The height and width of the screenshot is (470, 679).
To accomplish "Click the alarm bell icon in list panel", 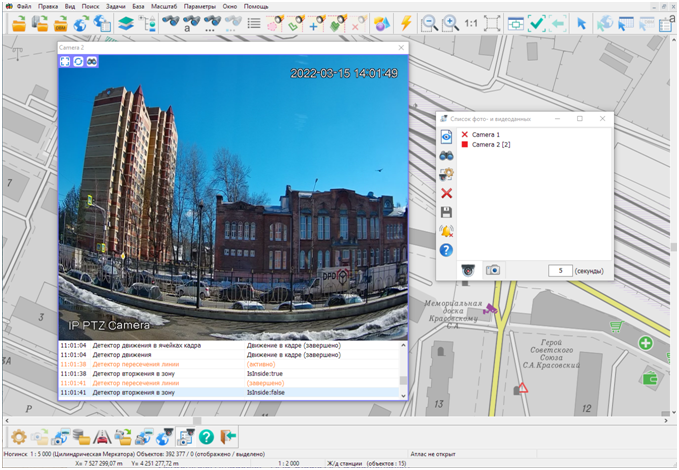I will [x=447, y=231].
